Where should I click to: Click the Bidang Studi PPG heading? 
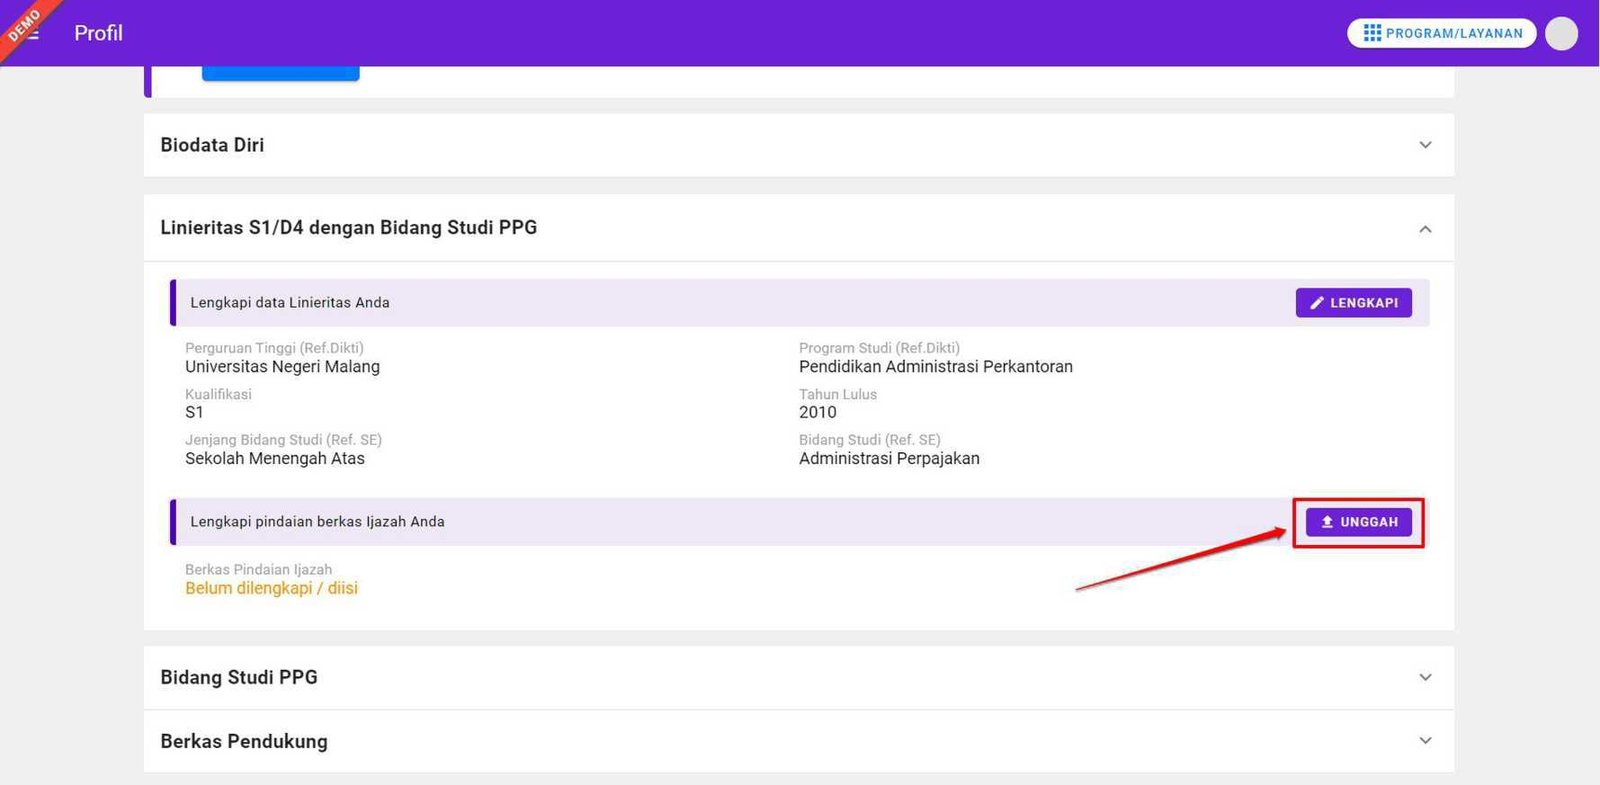coord(239,677)
